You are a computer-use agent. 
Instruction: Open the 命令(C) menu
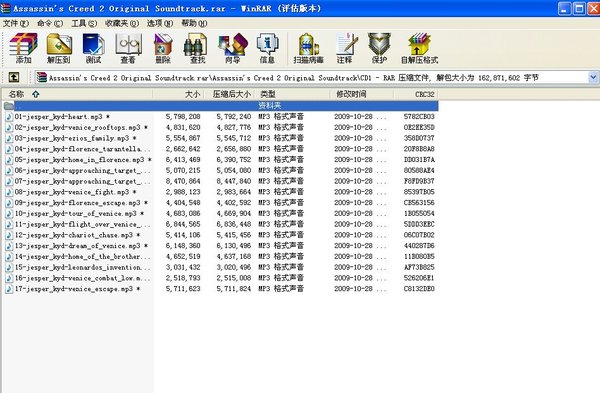tap(50, 23)
